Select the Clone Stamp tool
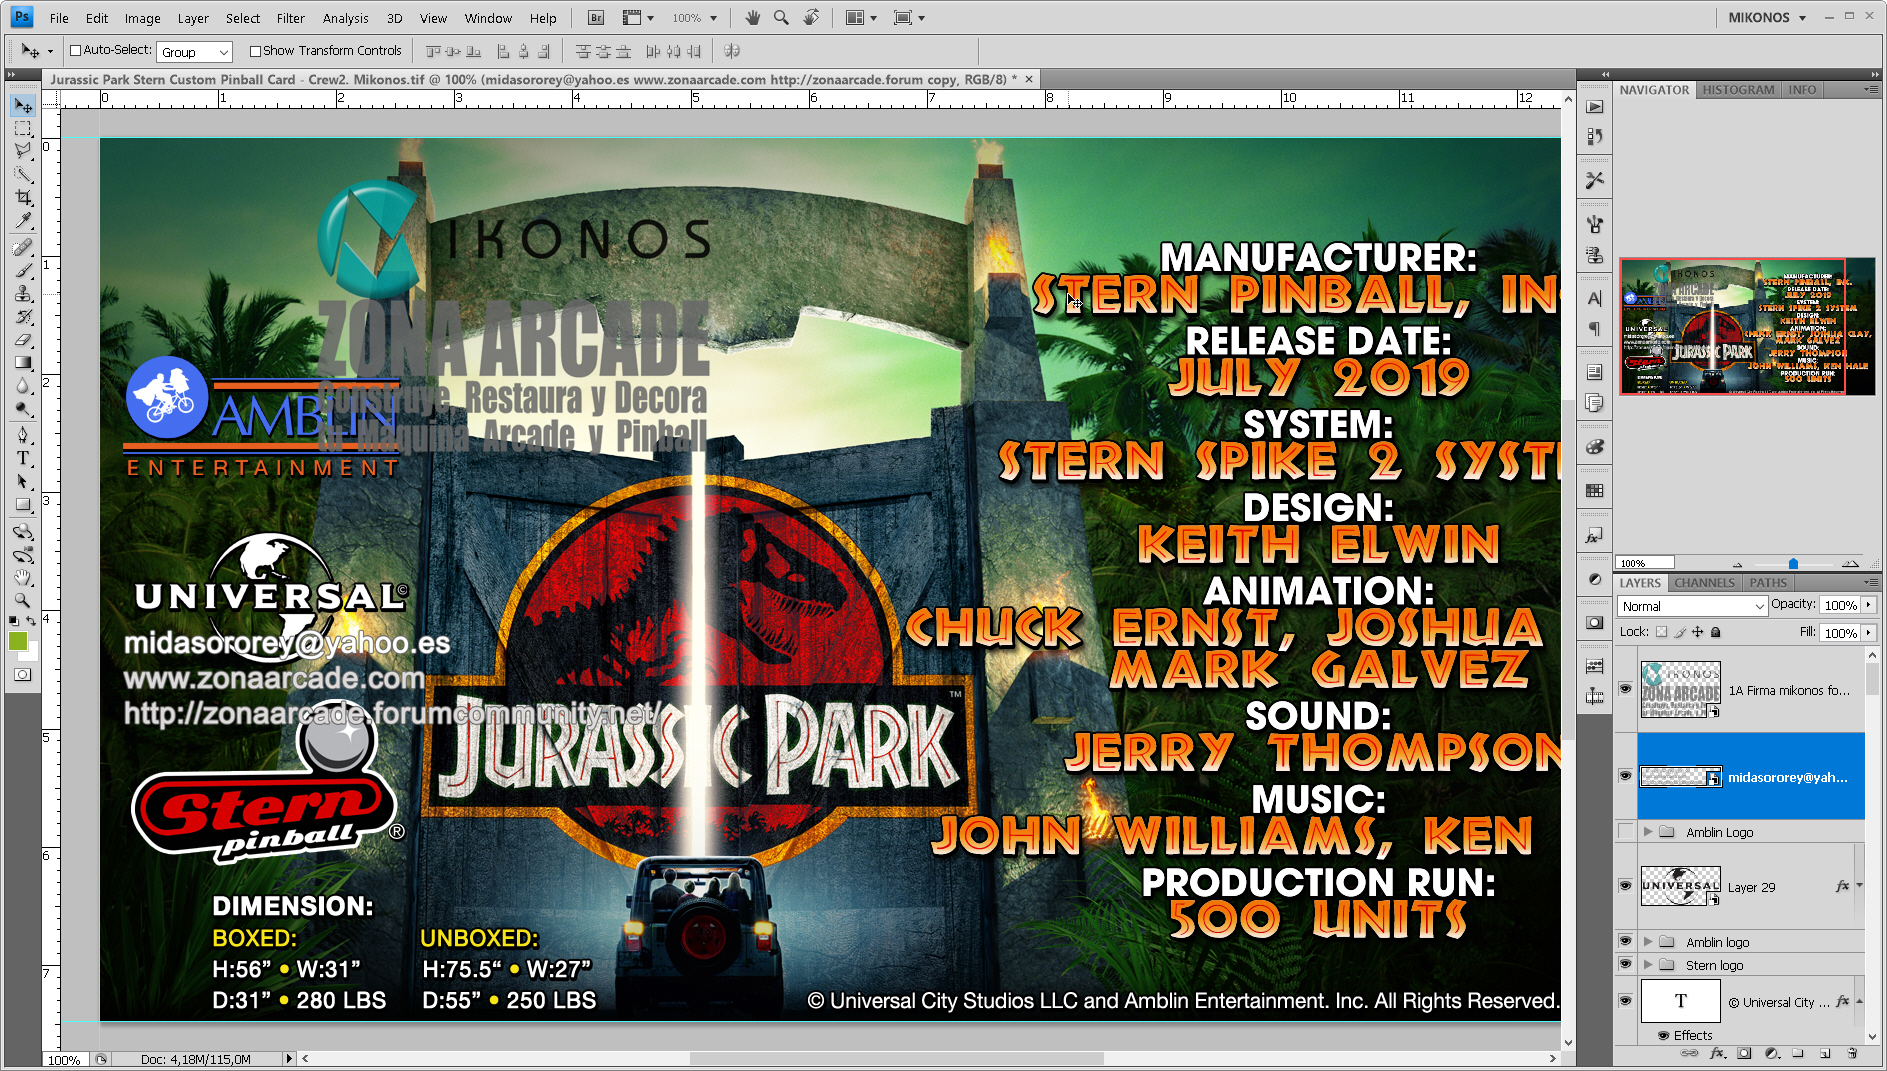This screenshot has height=1071, width=1887. point(23,293)
